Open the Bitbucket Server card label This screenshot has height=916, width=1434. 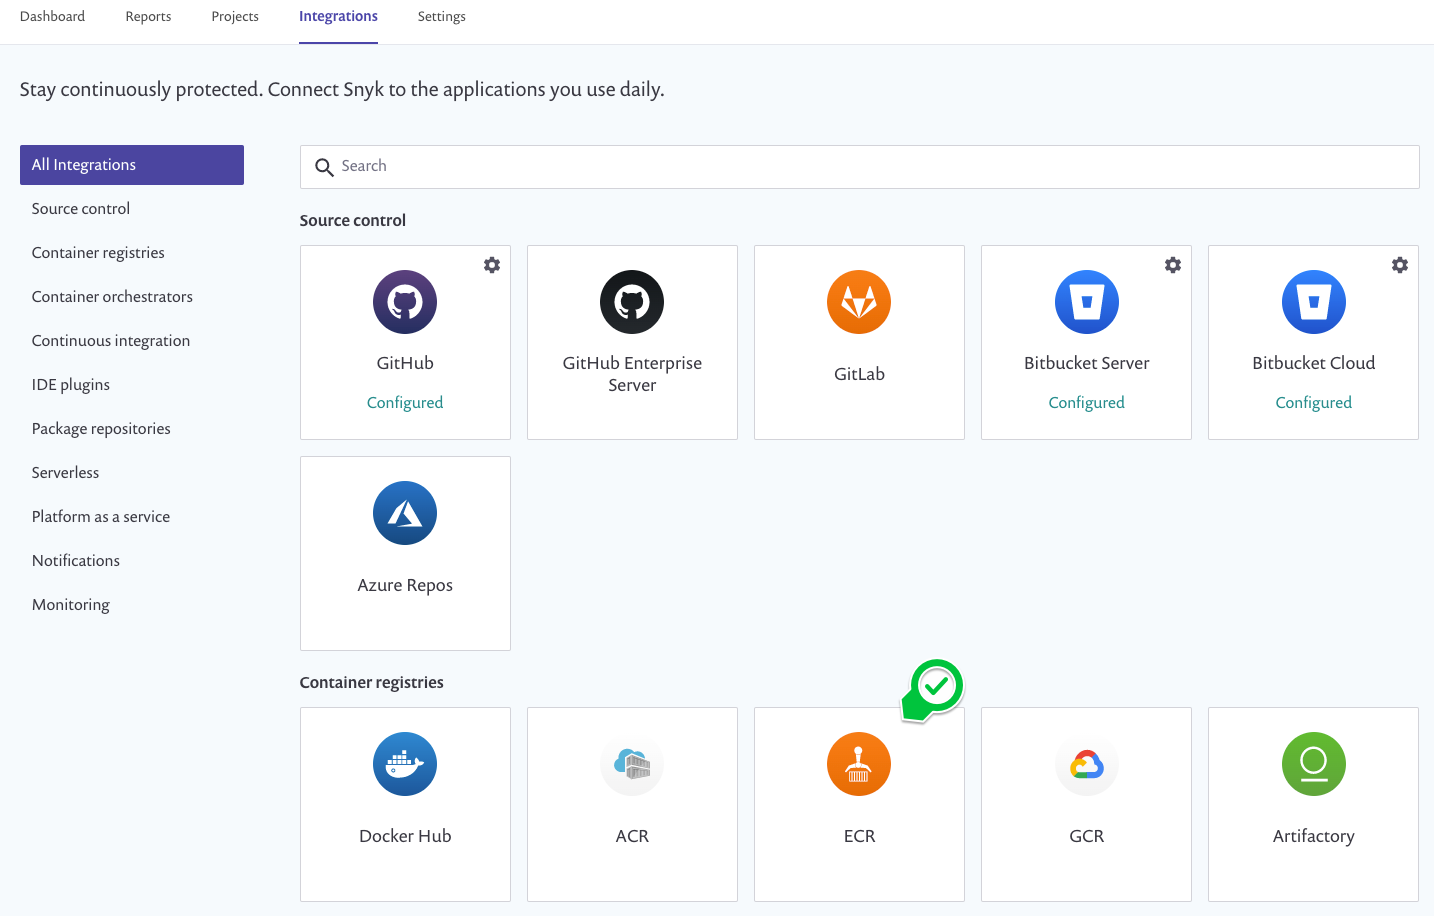(1087, 363)
